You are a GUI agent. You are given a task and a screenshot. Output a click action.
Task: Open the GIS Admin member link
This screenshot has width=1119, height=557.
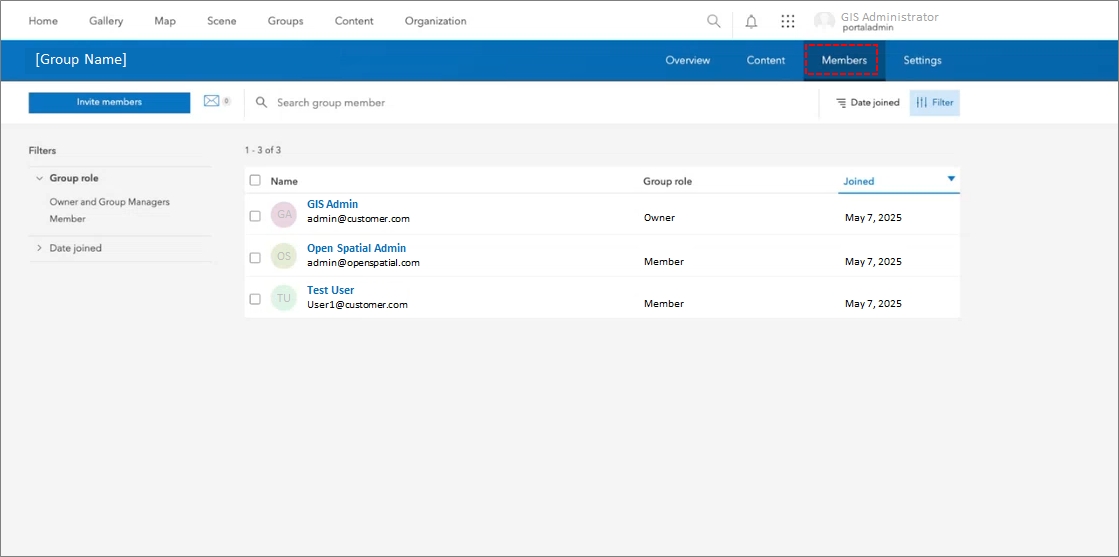pyautogui.click(x=333, y=204)
